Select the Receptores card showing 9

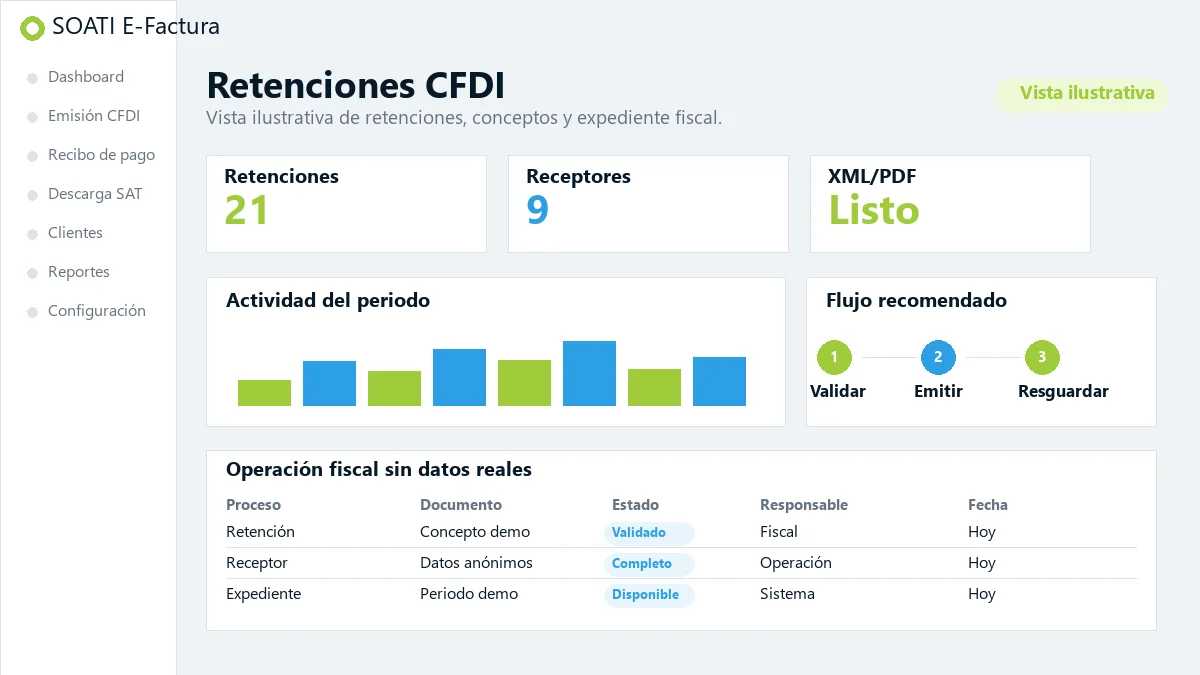(648, 204)
